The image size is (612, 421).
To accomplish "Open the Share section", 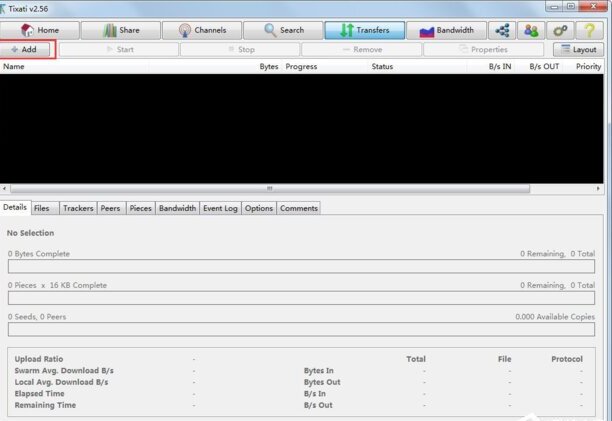I will pyautogui.click(x=121, y=30).
